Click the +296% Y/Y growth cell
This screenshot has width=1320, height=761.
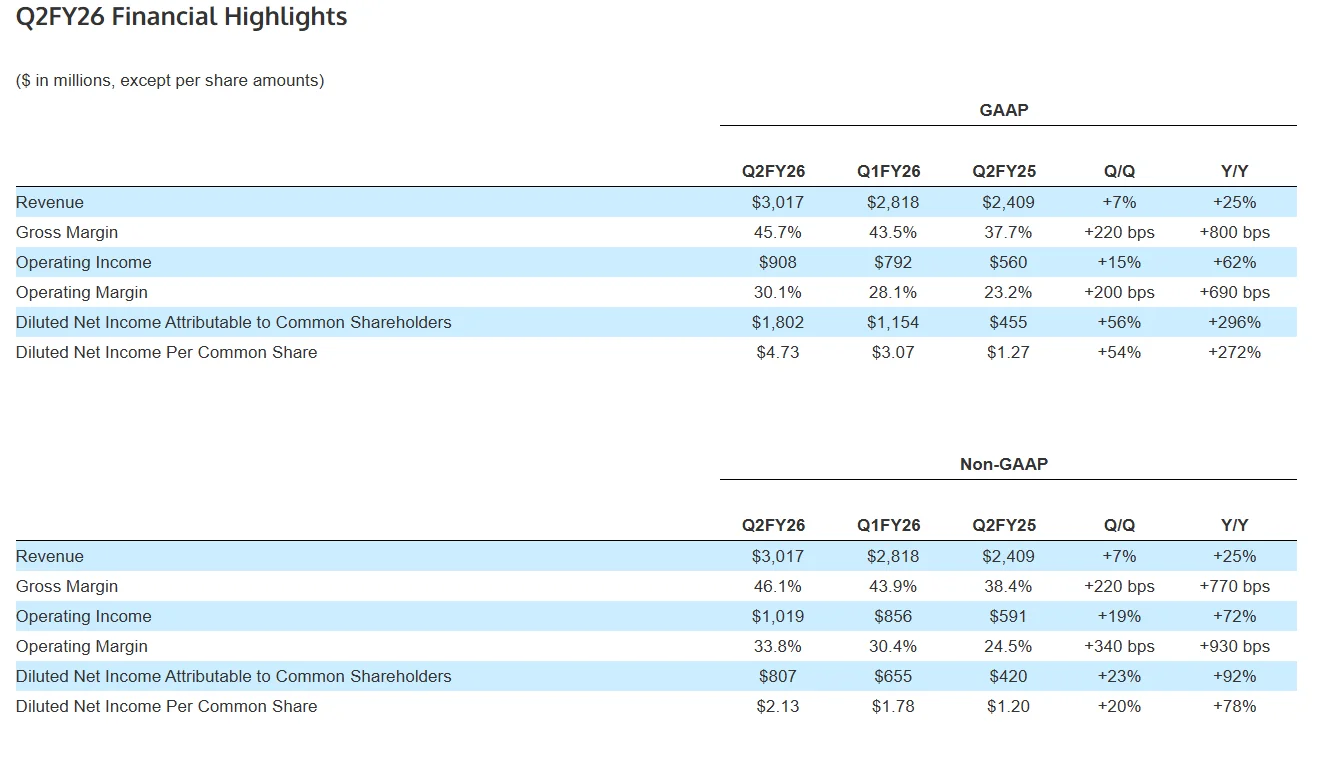coord(1234,322)
